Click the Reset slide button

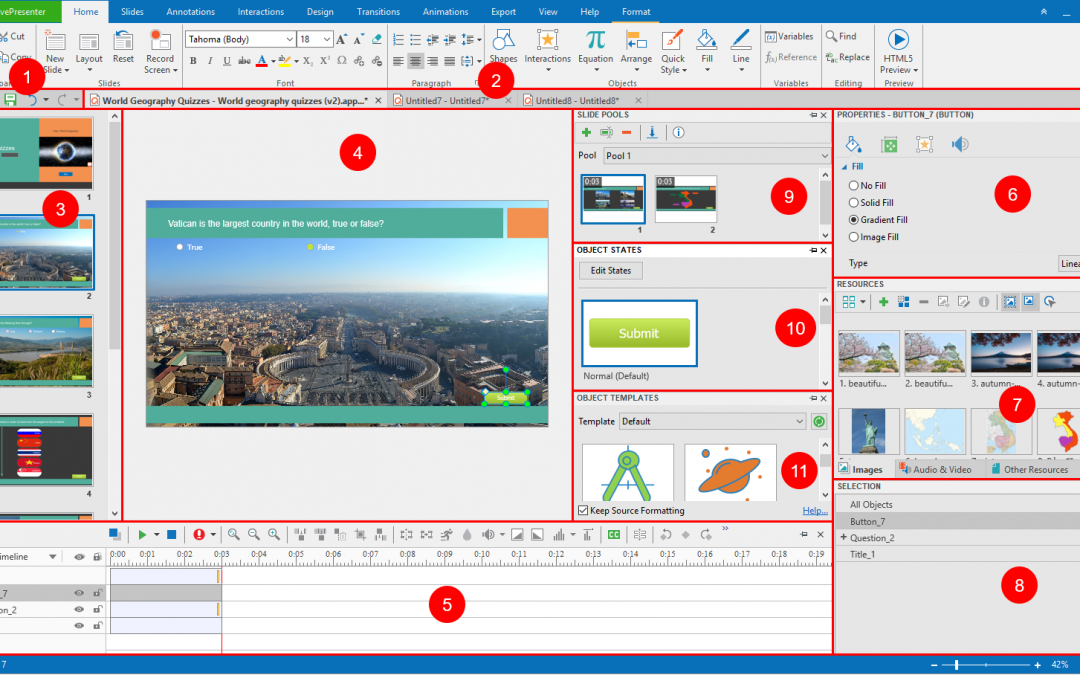[123, 47]
